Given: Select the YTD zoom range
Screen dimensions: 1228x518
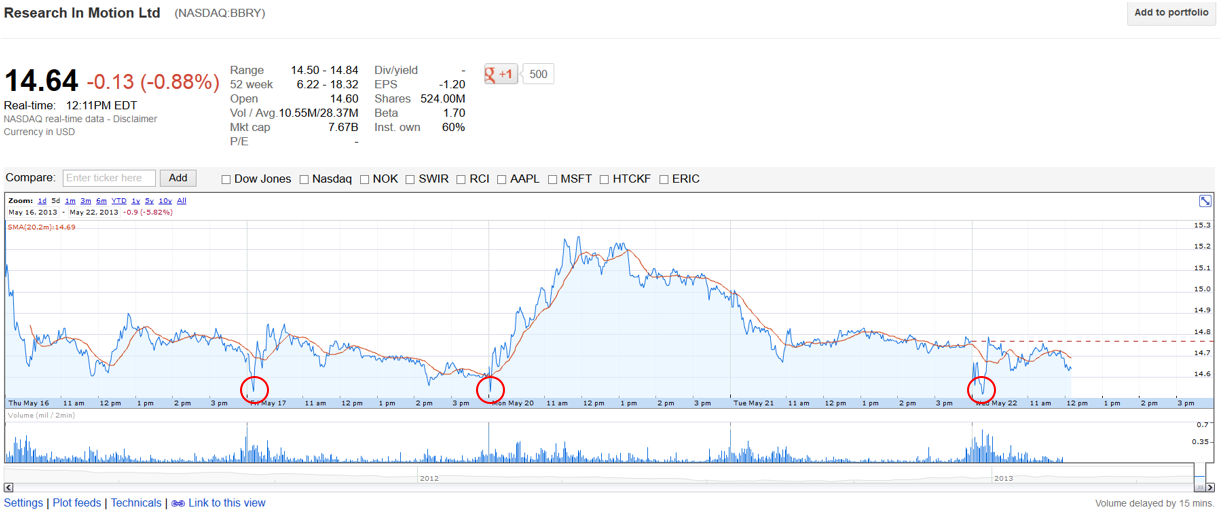Looking at the screenshot, I should point(119,201).
